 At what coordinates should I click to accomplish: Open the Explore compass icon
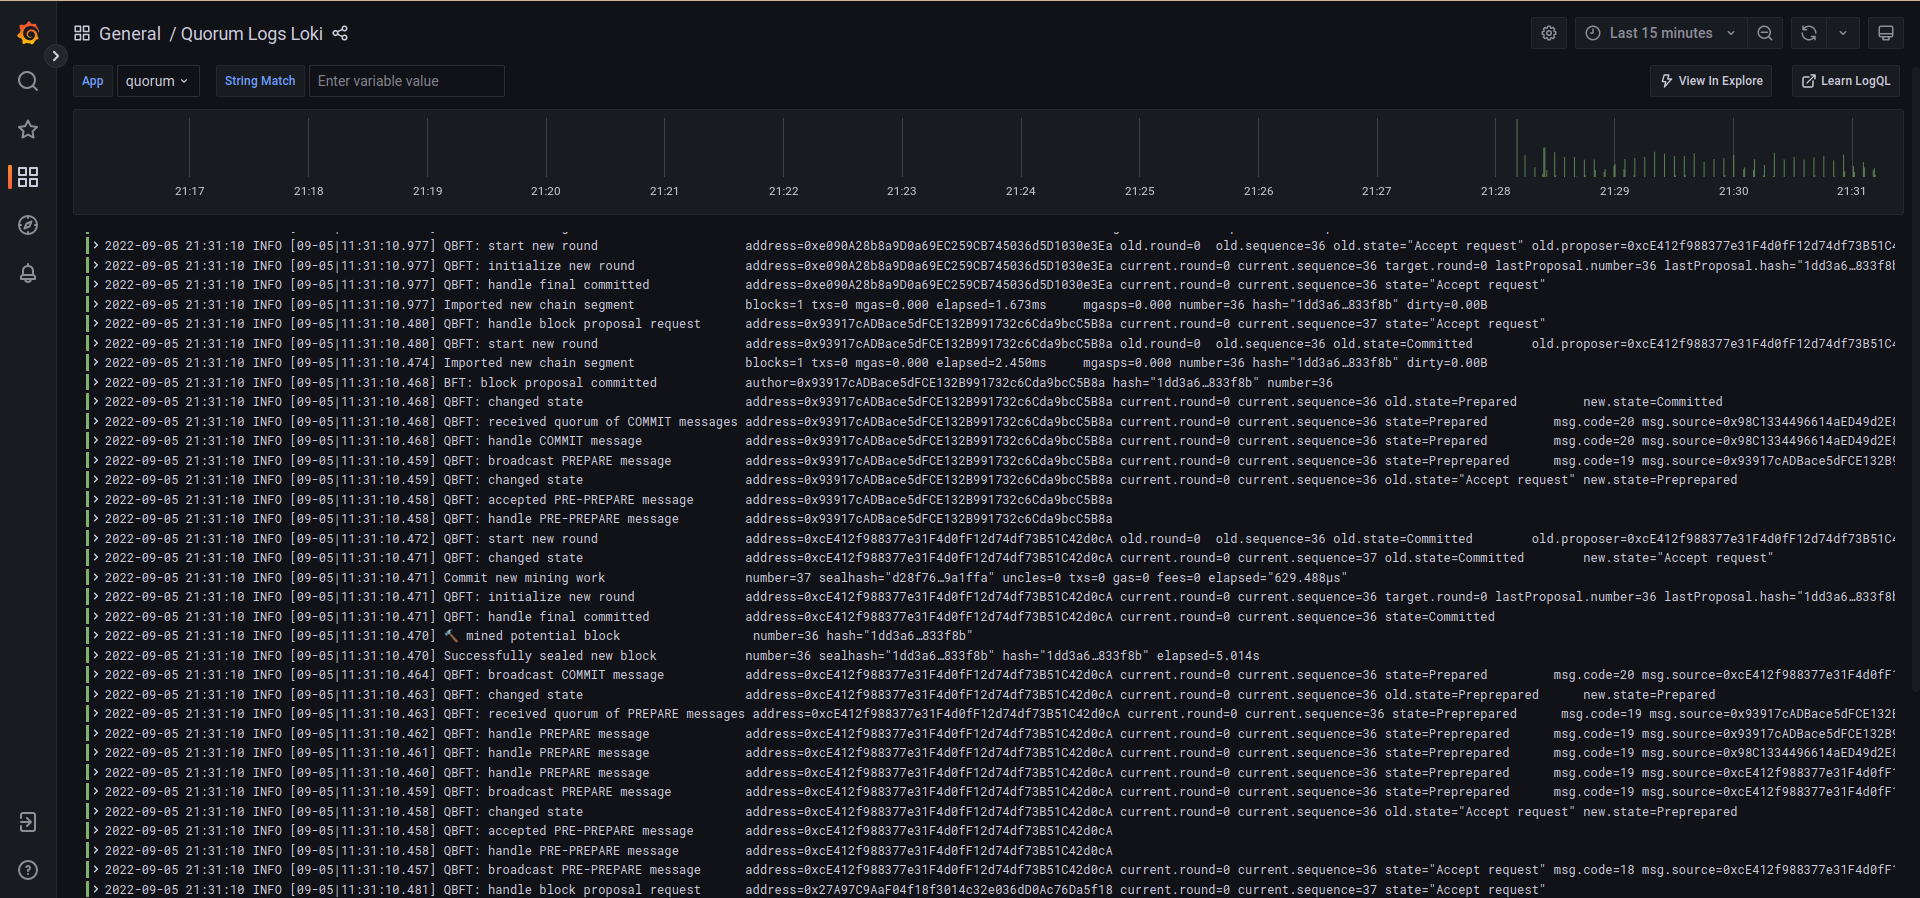tap(28, 225)
